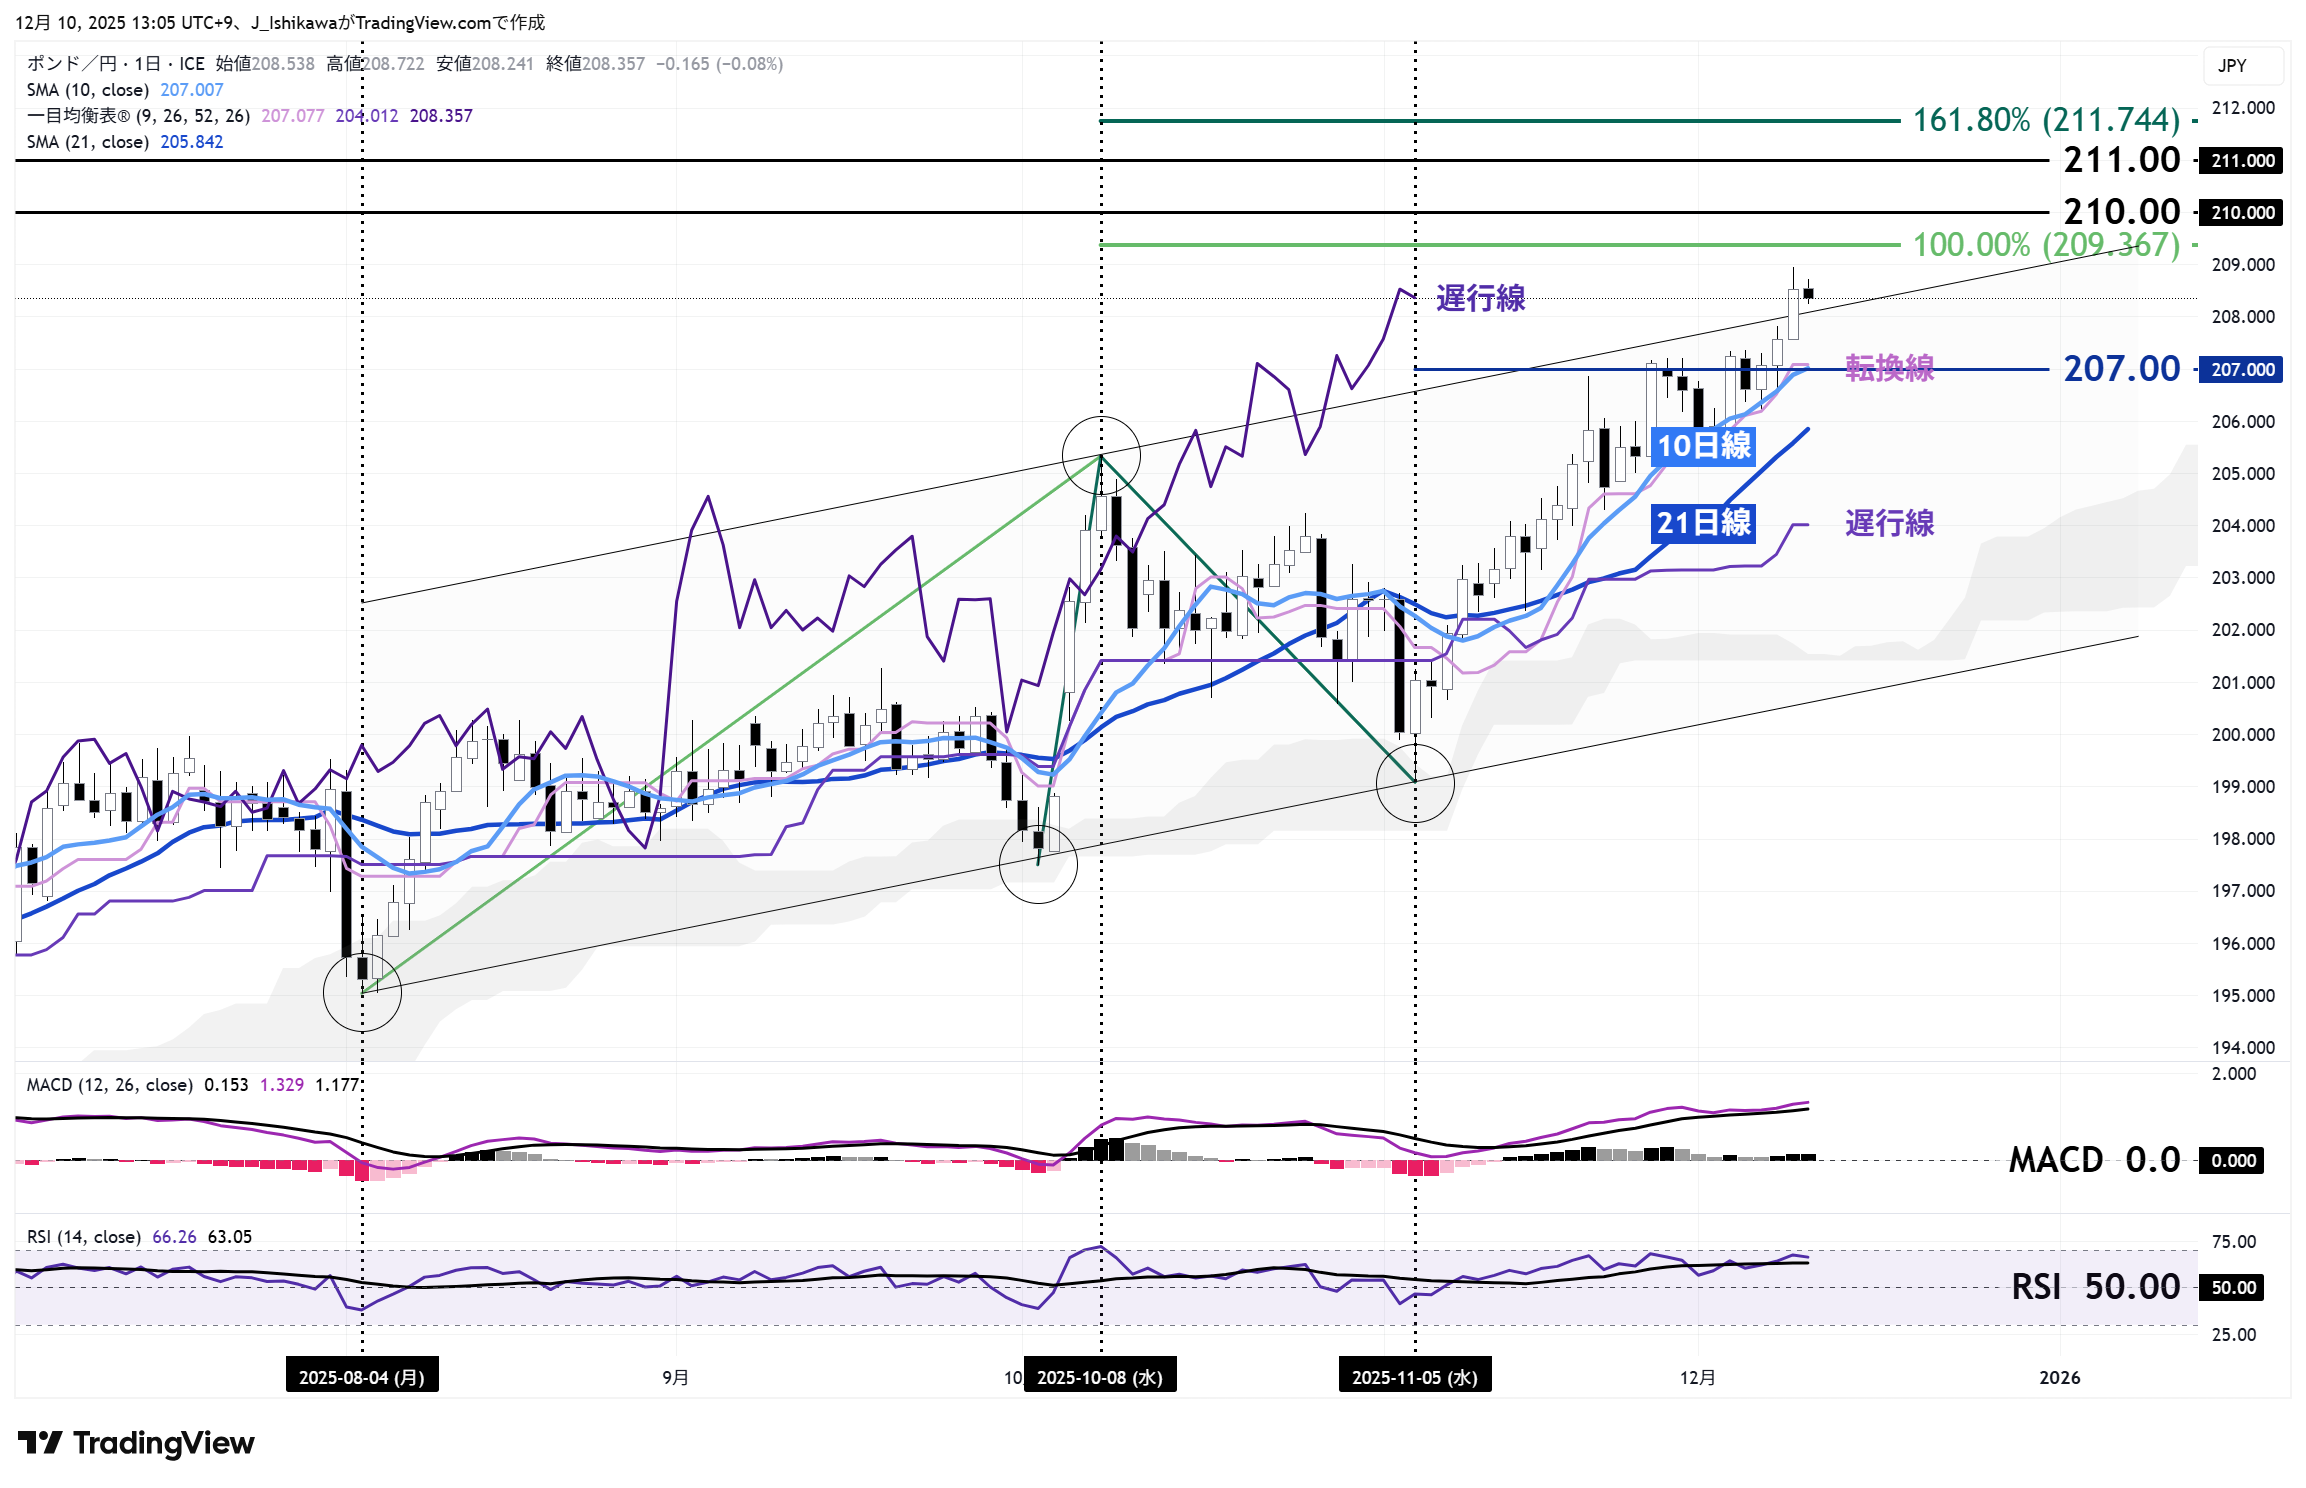Click the RSI 50.00 axis label
The width and height of the screenshot is (2306, 1488).
tap(2233, 1288)
